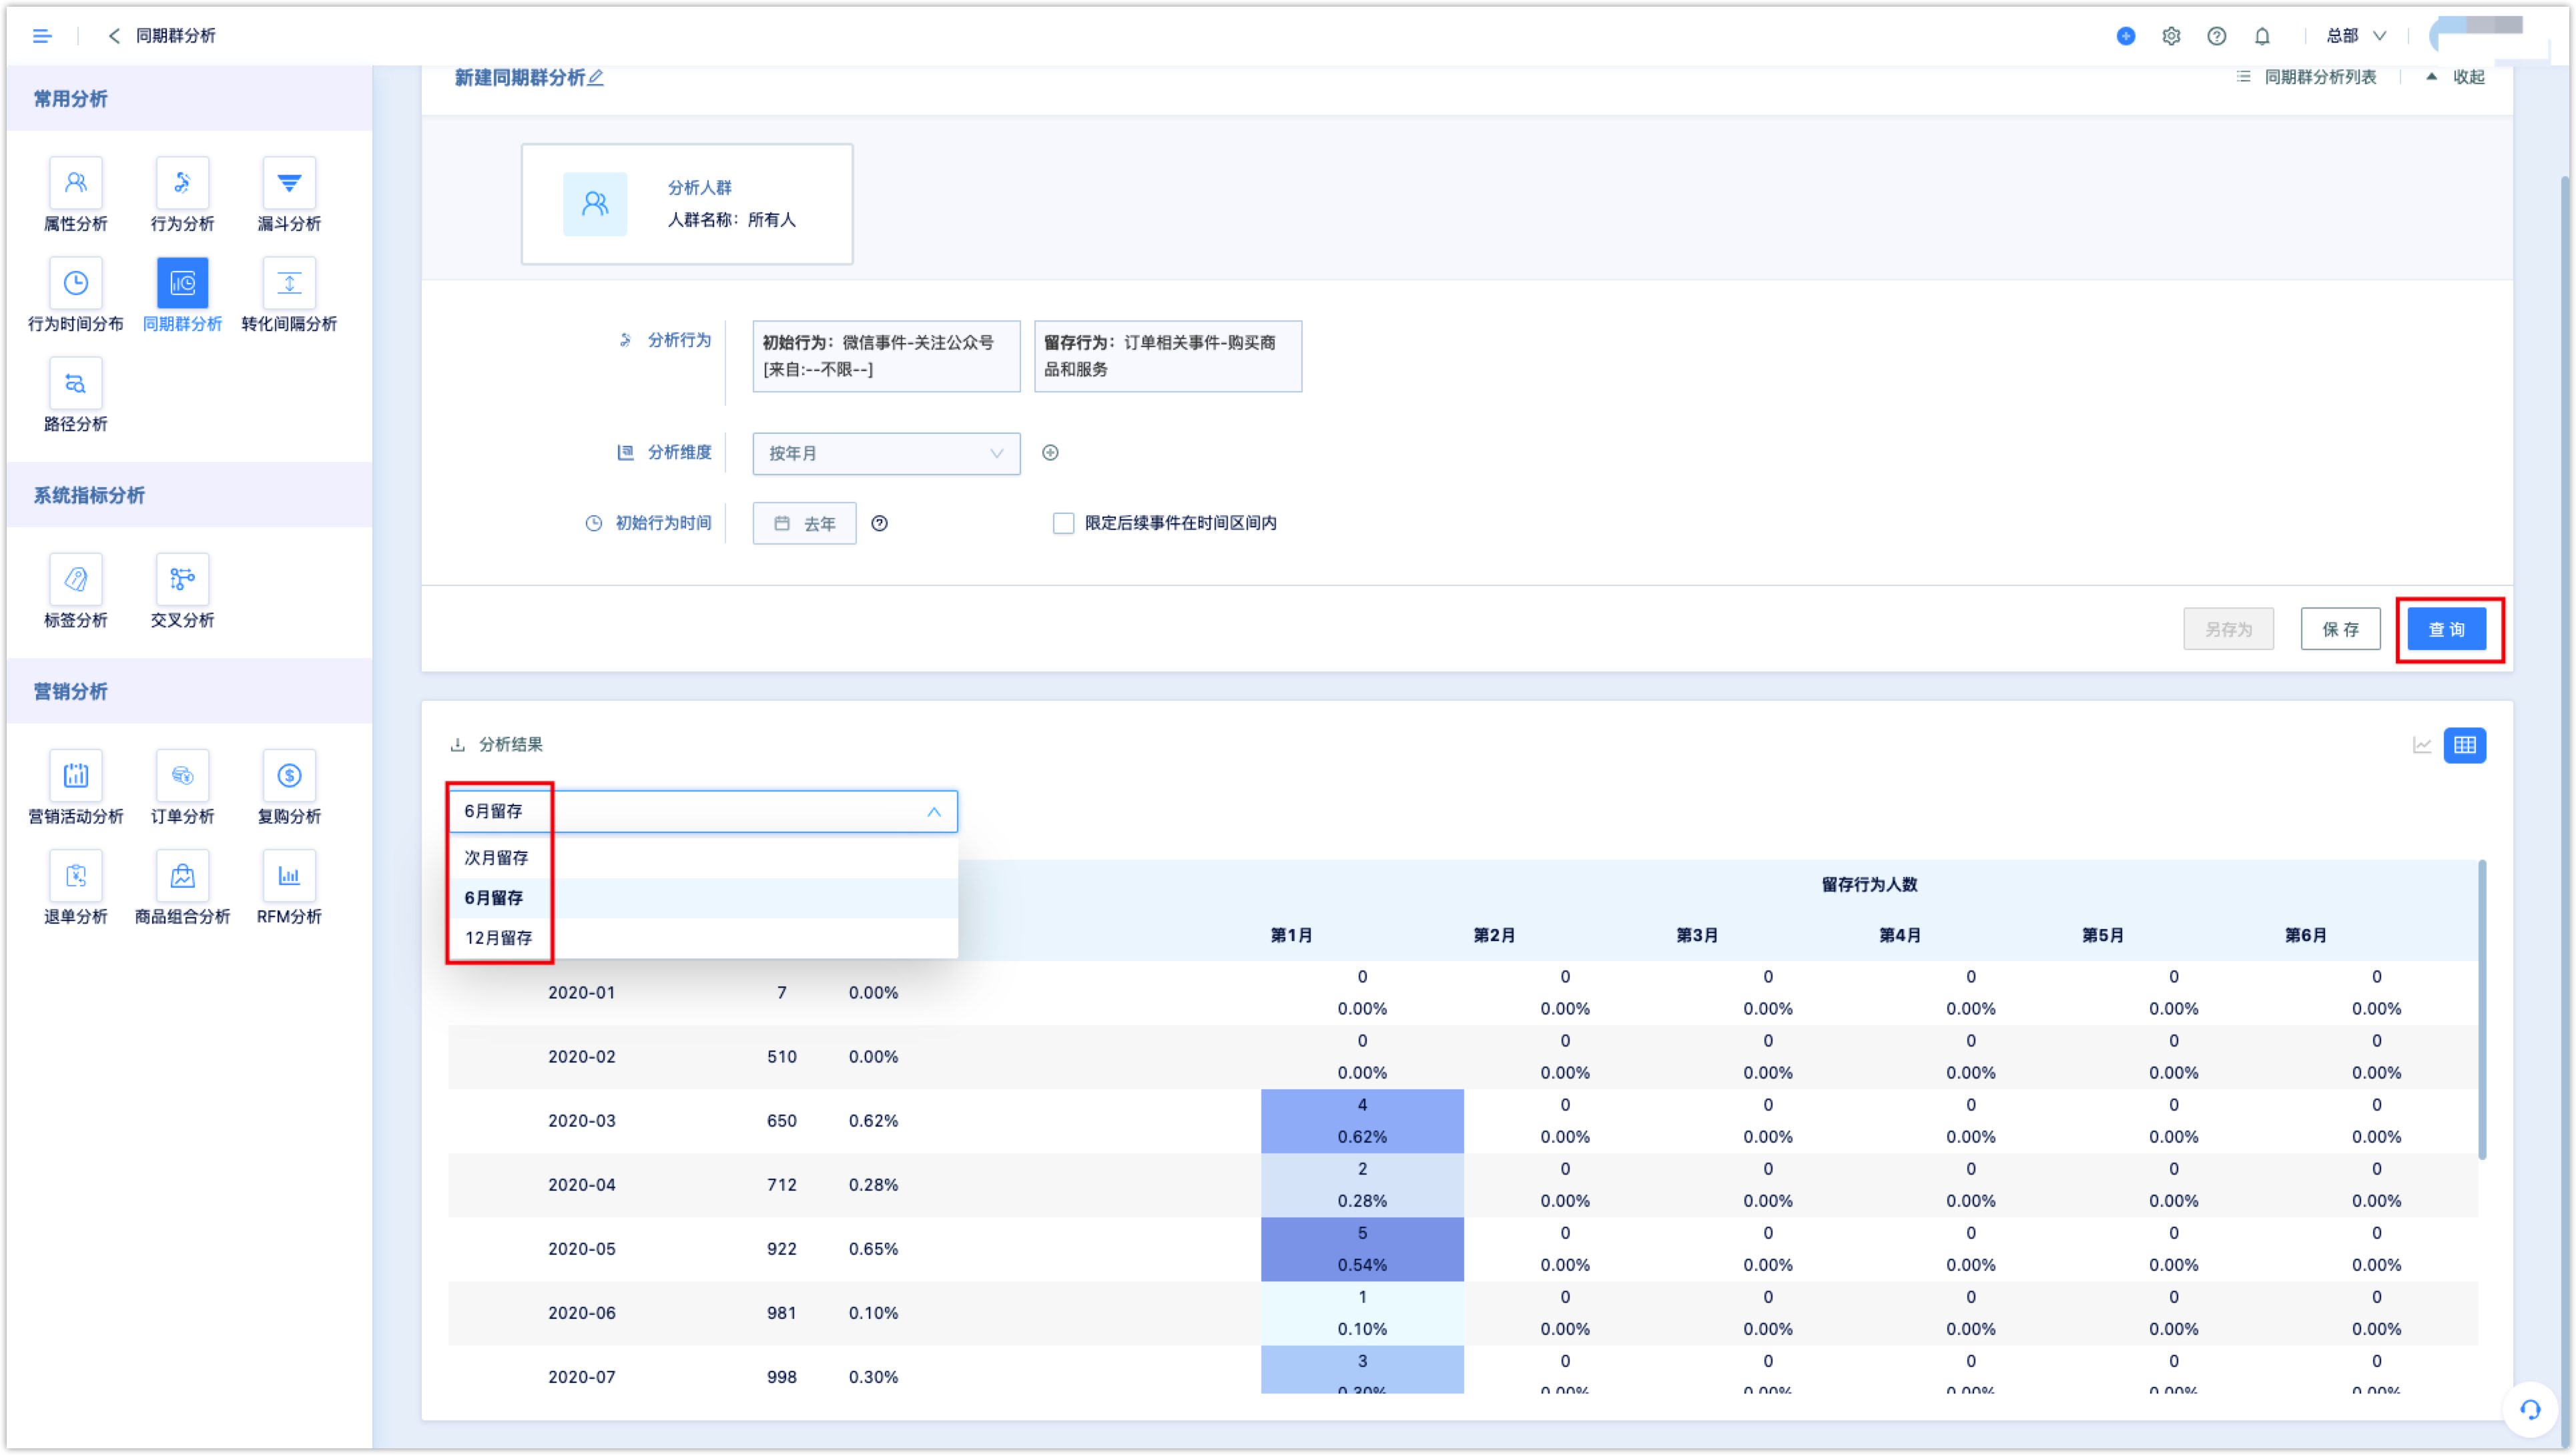Open 退单分析 tool
Viewport: 2576px width, 1455px height.
click(x=75, y=887)
